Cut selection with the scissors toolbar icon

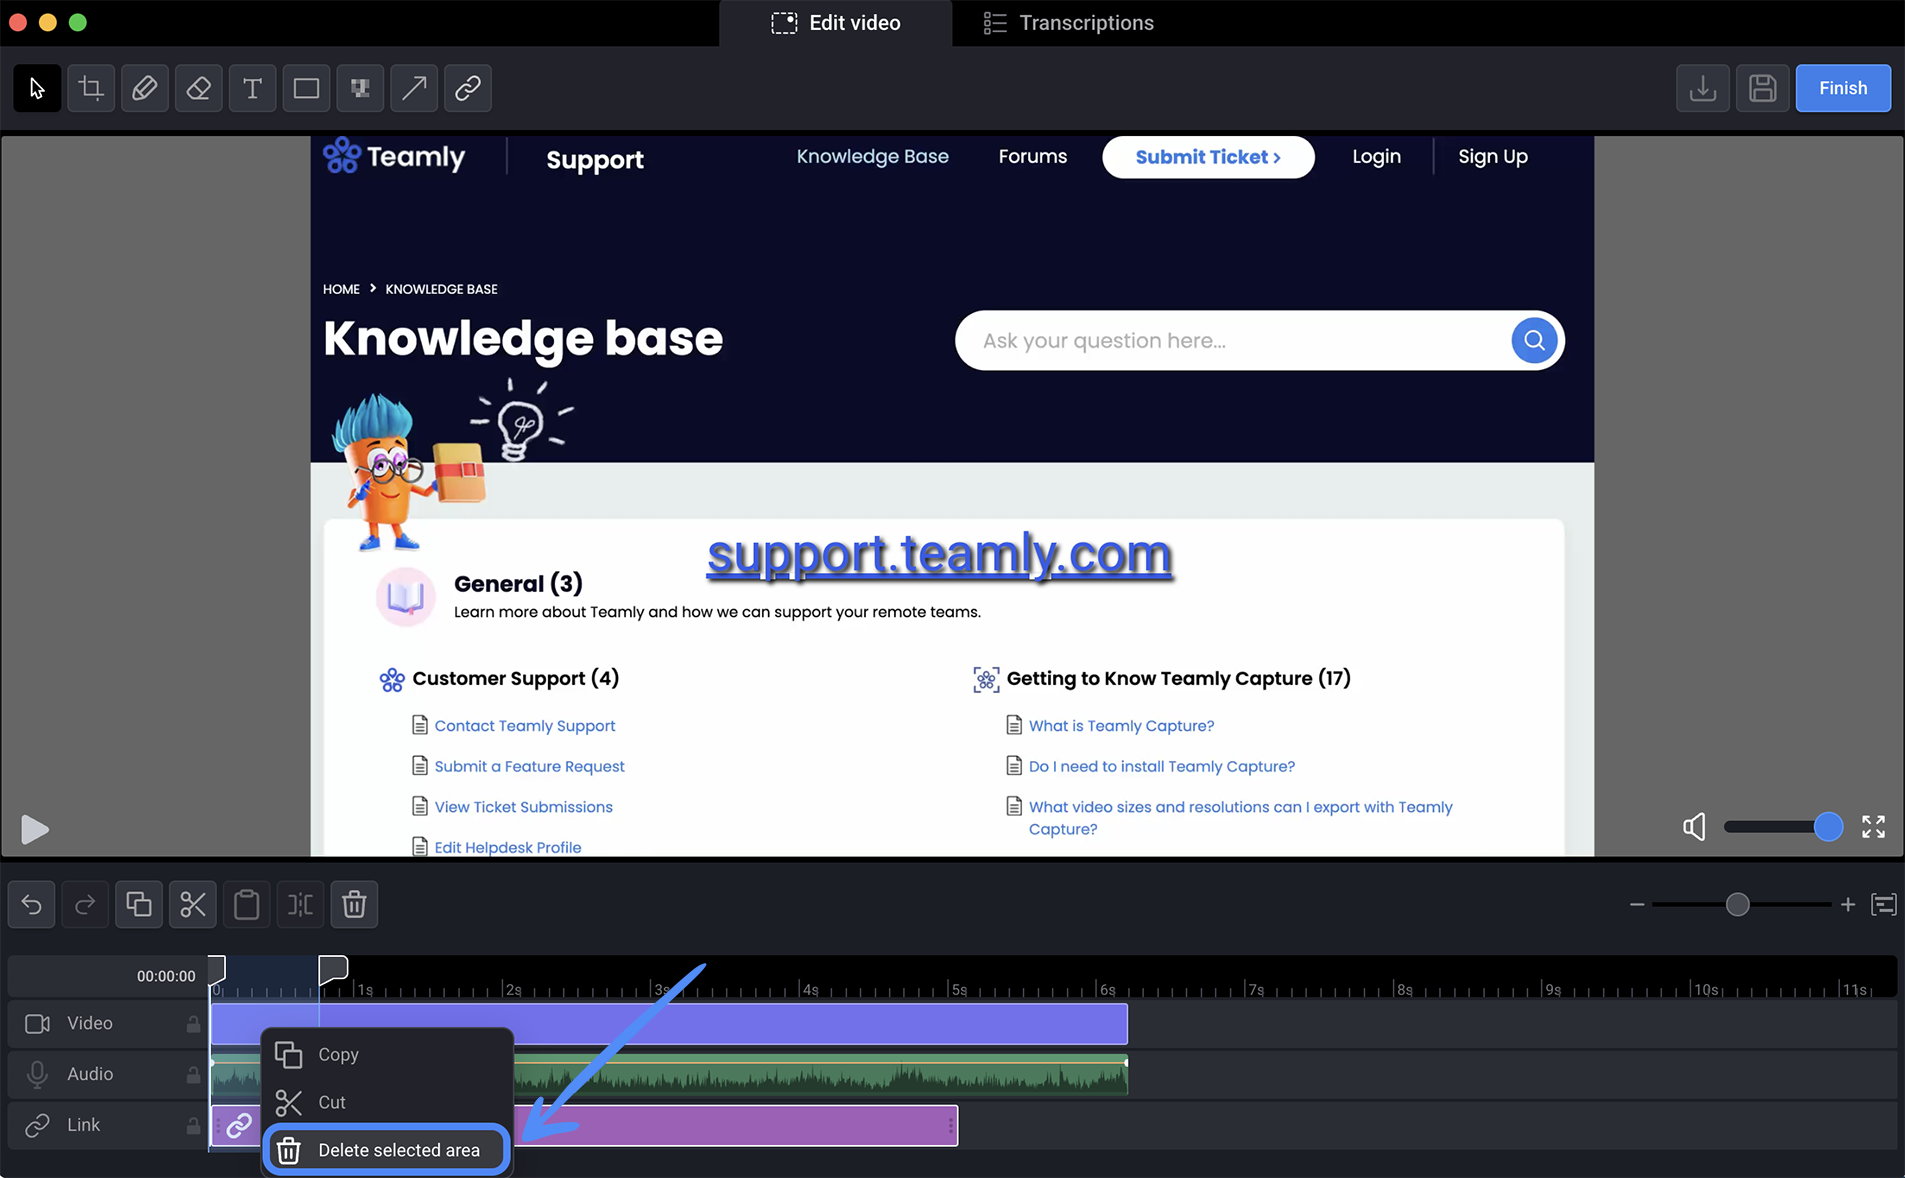click(193, 905)
